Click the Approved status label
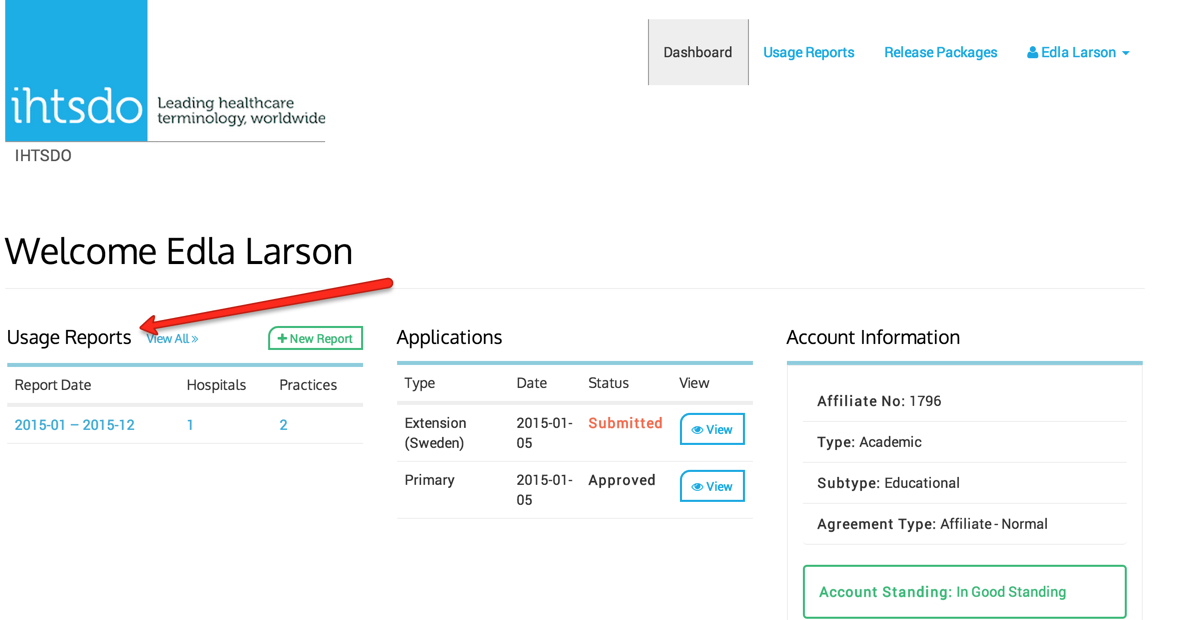The image size is (1191, 620). tap(621, 480)
